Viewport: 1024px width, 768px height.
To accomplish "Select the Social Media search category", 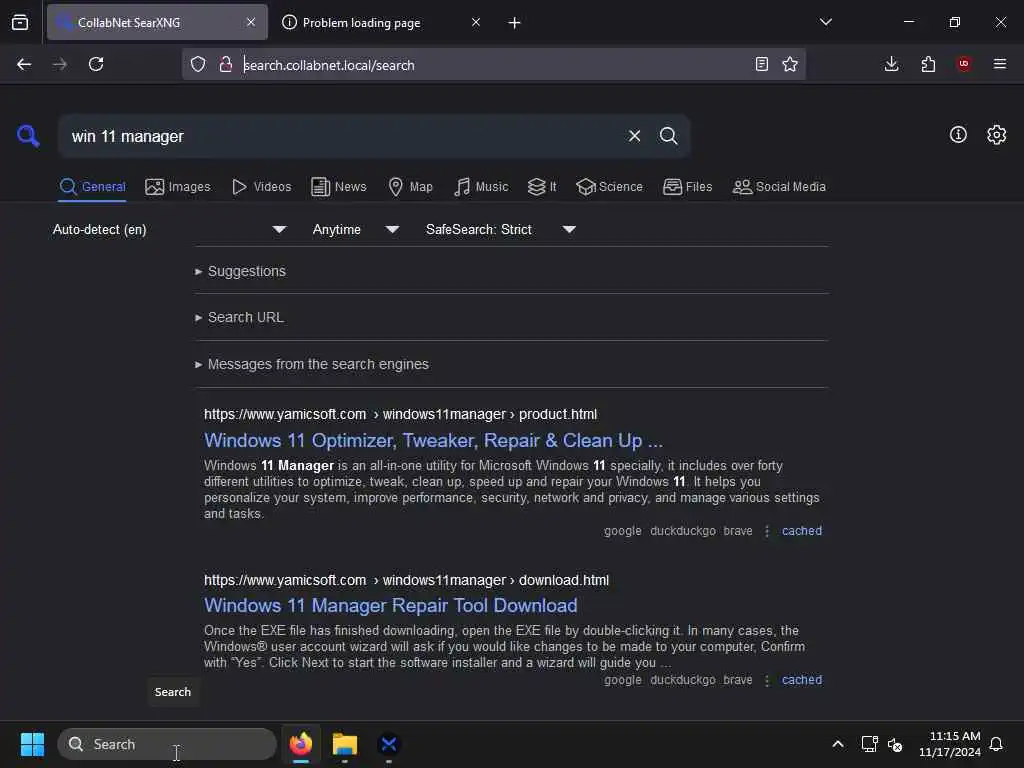I will tap(779, 187).
